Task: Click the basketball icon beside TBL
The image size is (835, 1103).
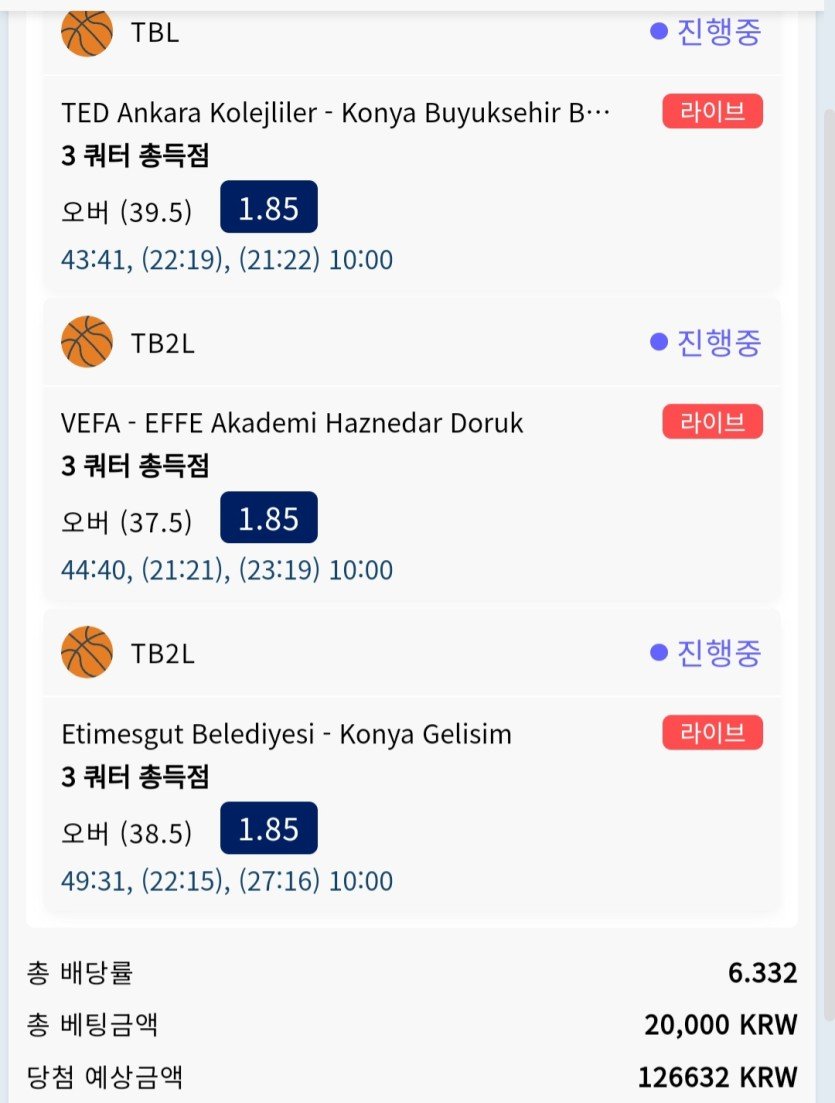Action: 87,32
